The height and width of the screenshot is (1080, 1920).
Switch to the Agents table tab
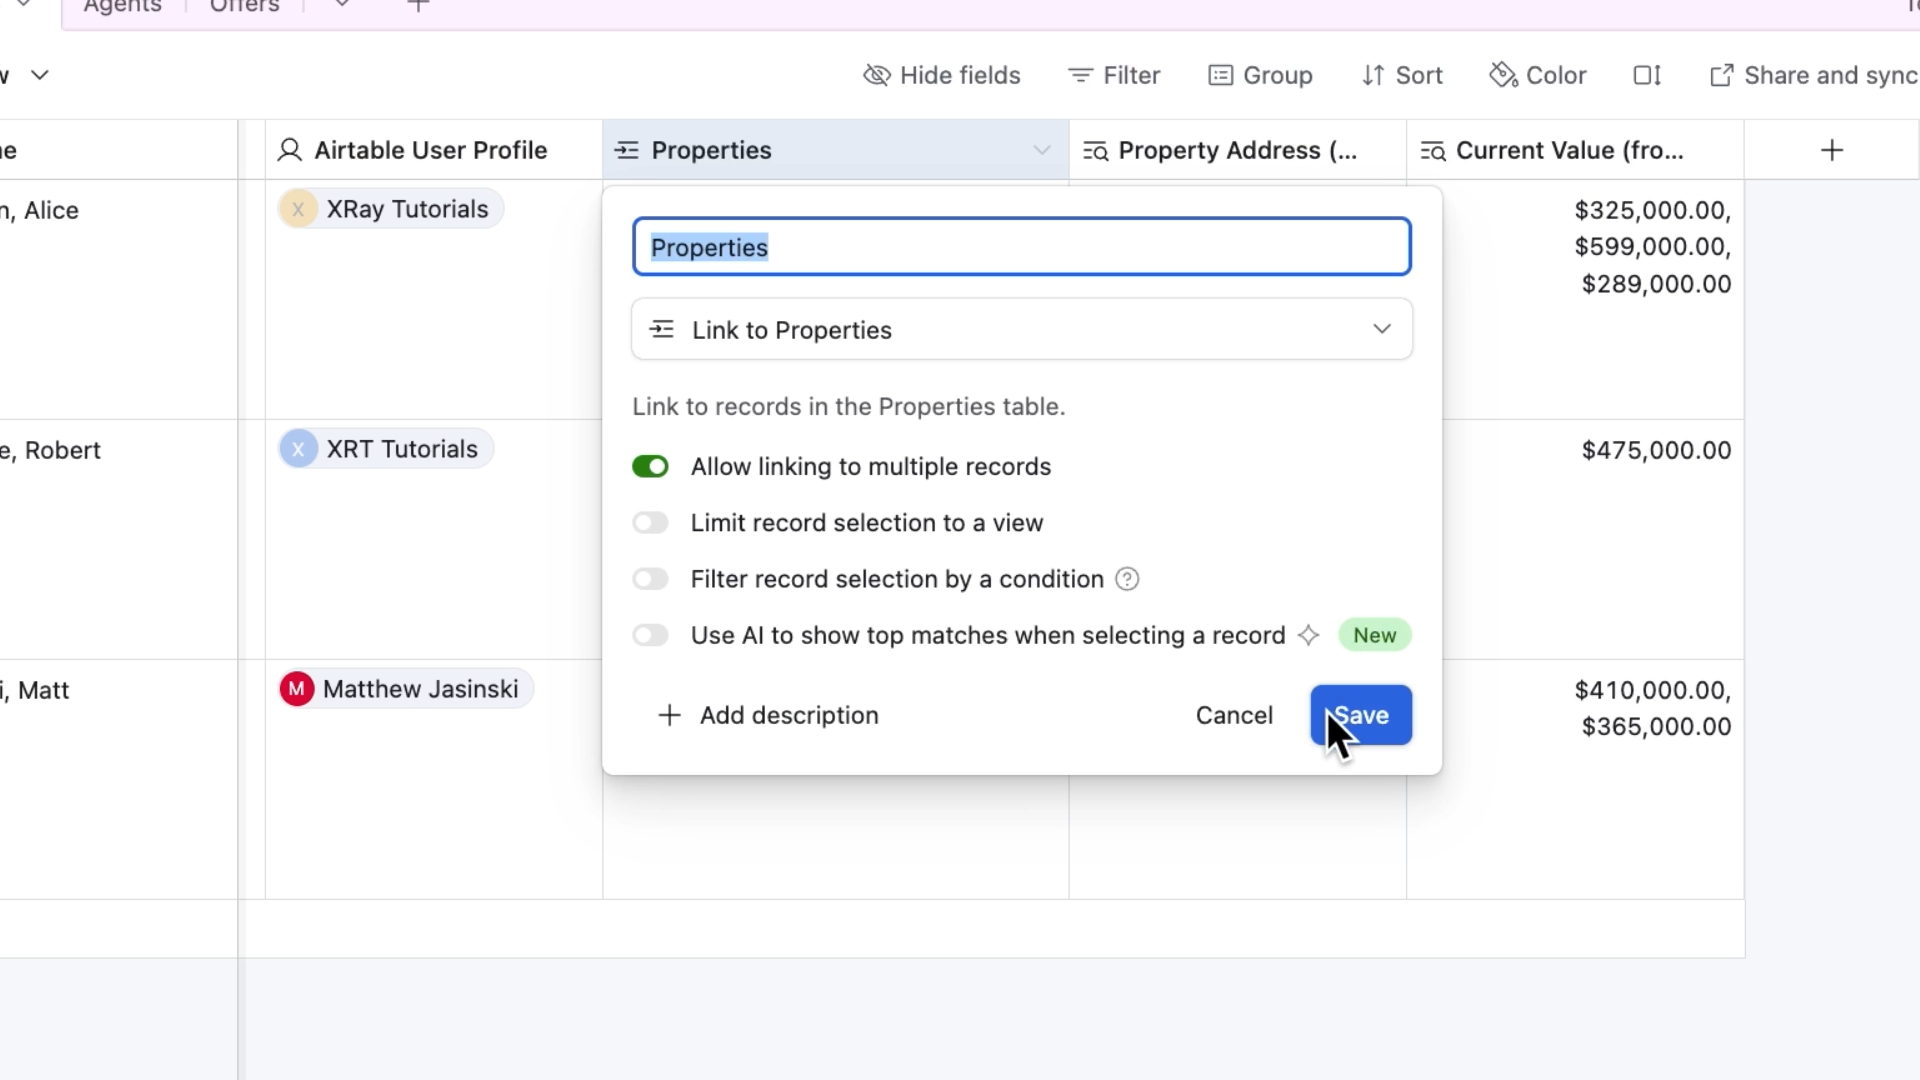coord(122,8)
